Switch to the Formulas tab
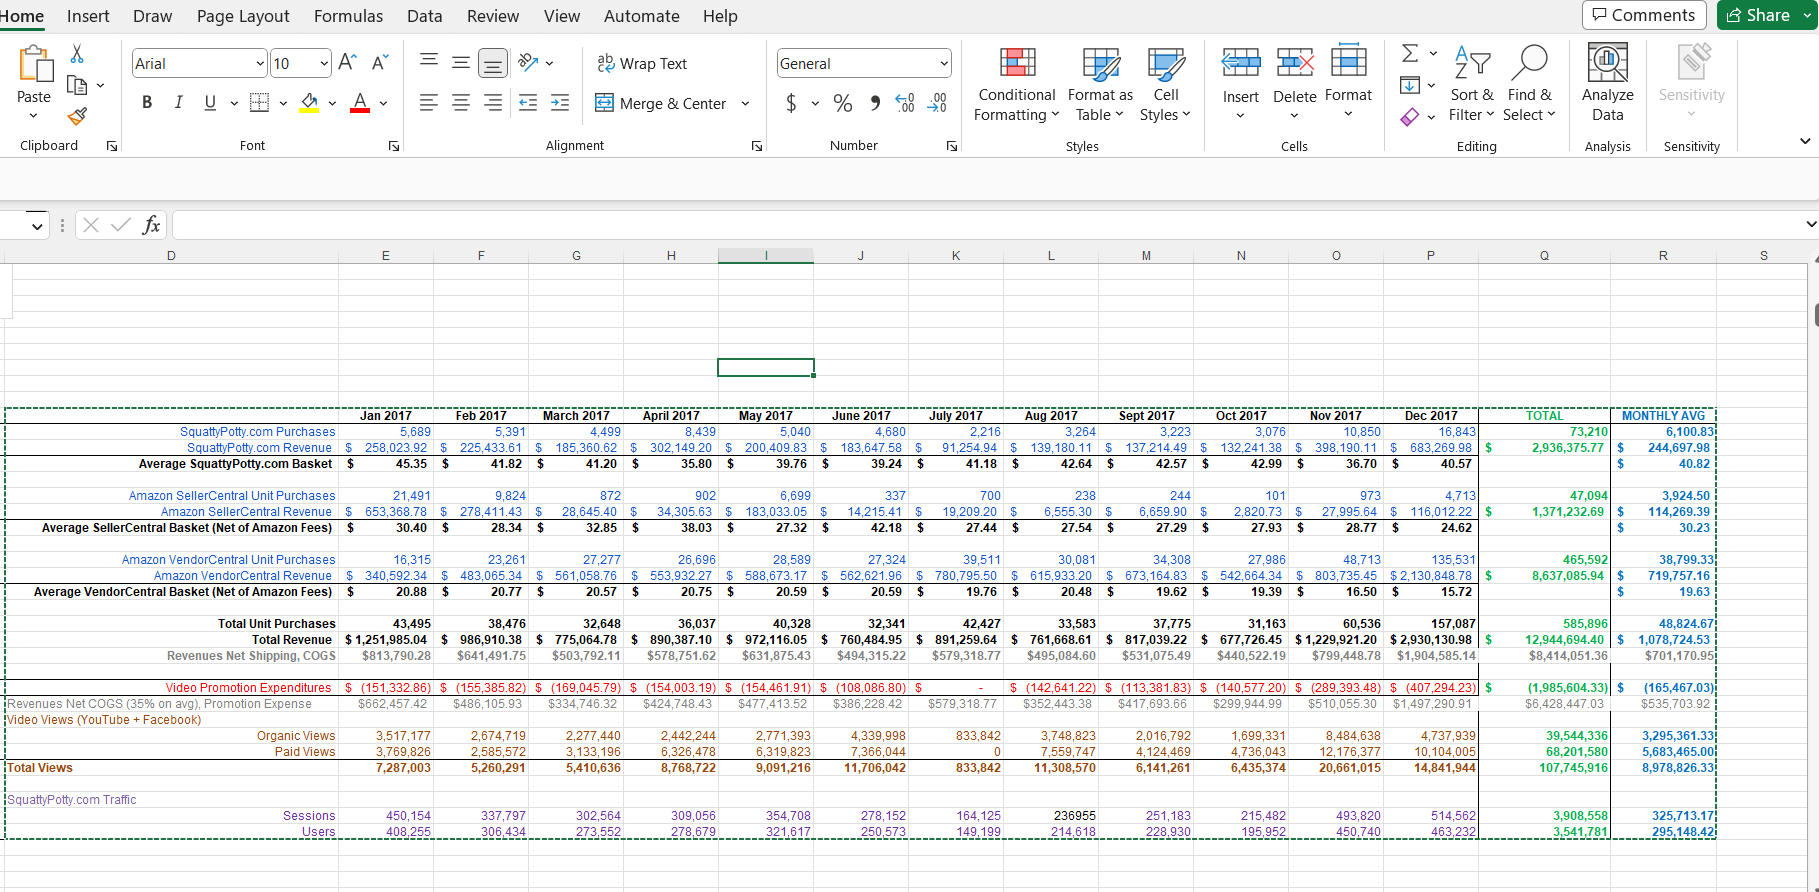Viewport: 1819px width, 892px height. (x=348, y=16)
